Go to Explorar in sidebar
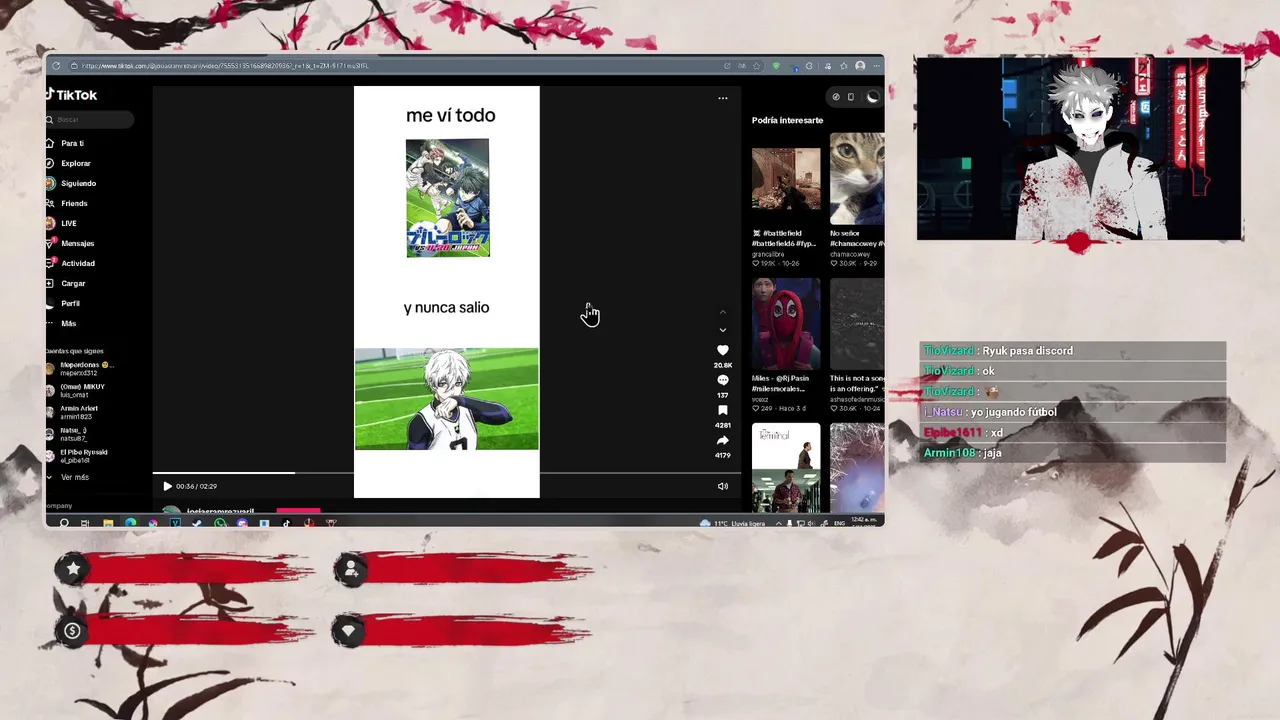 69,163
